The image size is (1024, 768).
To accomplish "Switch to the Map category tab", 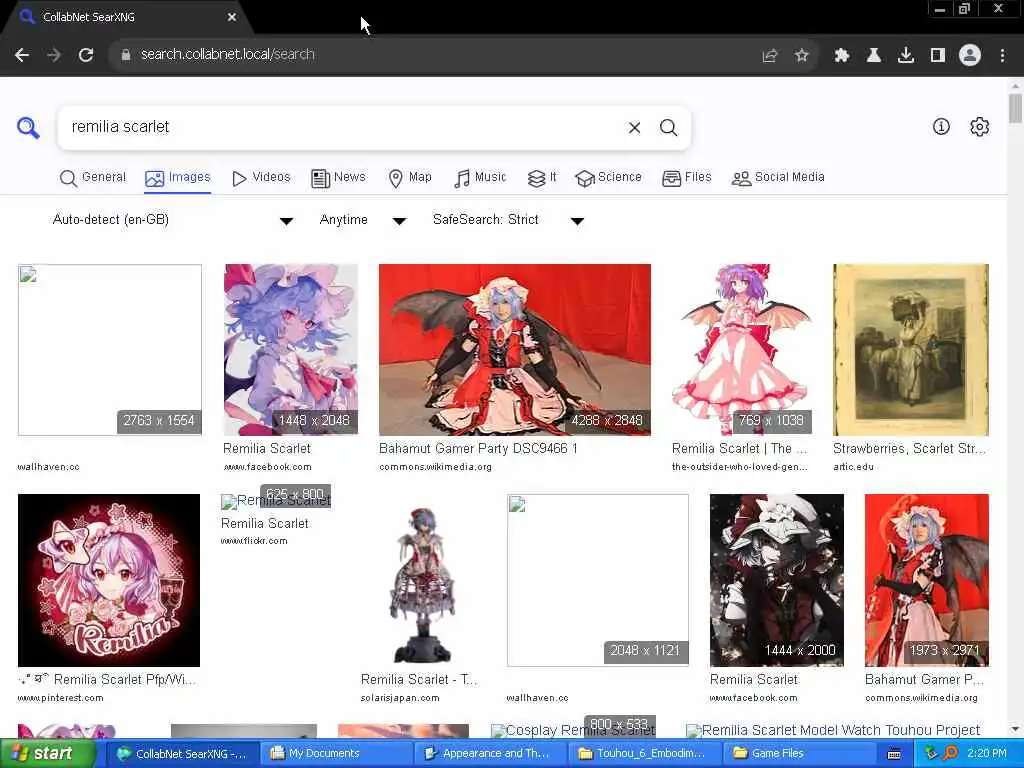I will 410,178.
